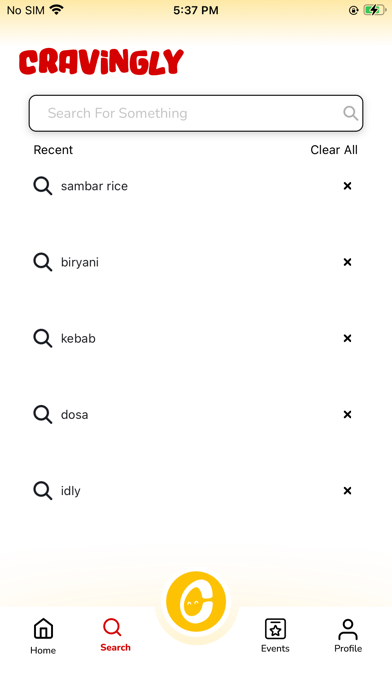Switch to the Profile tab
The image size is (392, 696).
[x=348, y=636]
